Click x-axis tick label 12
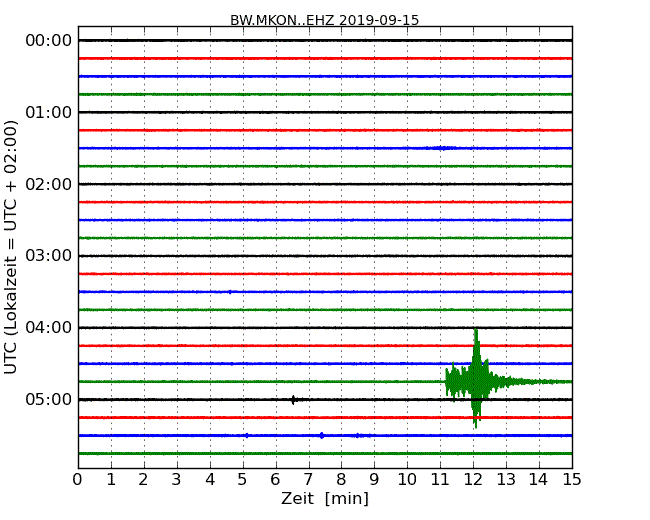 pos(473,480)
